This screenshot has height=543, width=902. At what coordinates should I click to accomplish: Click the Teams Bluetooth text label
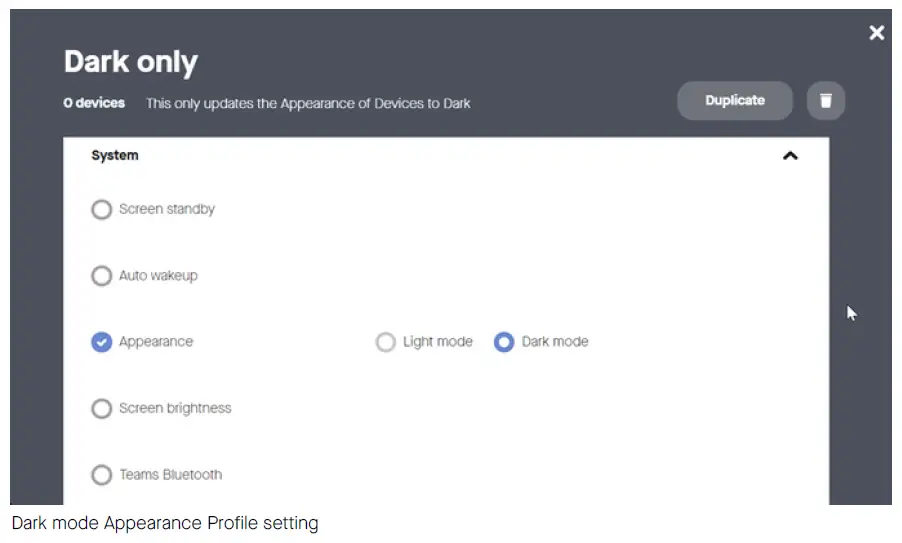[x=171, y=475]
